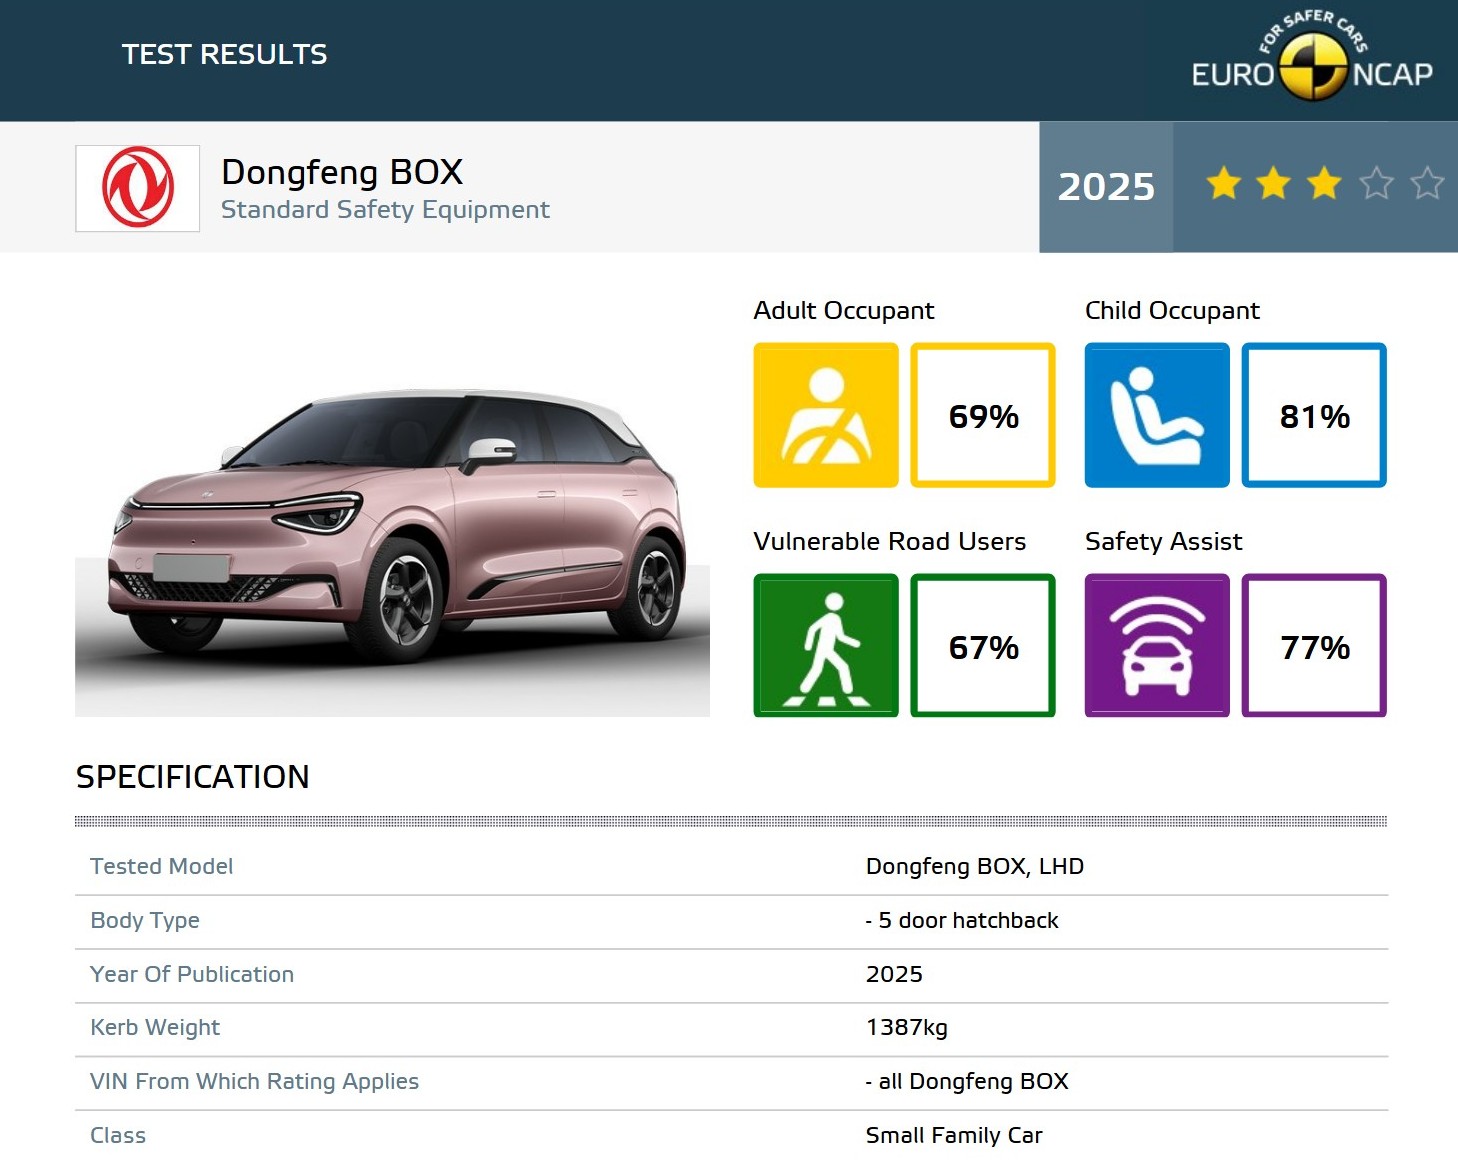Click the 67% Vulnerable Road Users score
The image size is (1458, 1161).
pos(983,645)
